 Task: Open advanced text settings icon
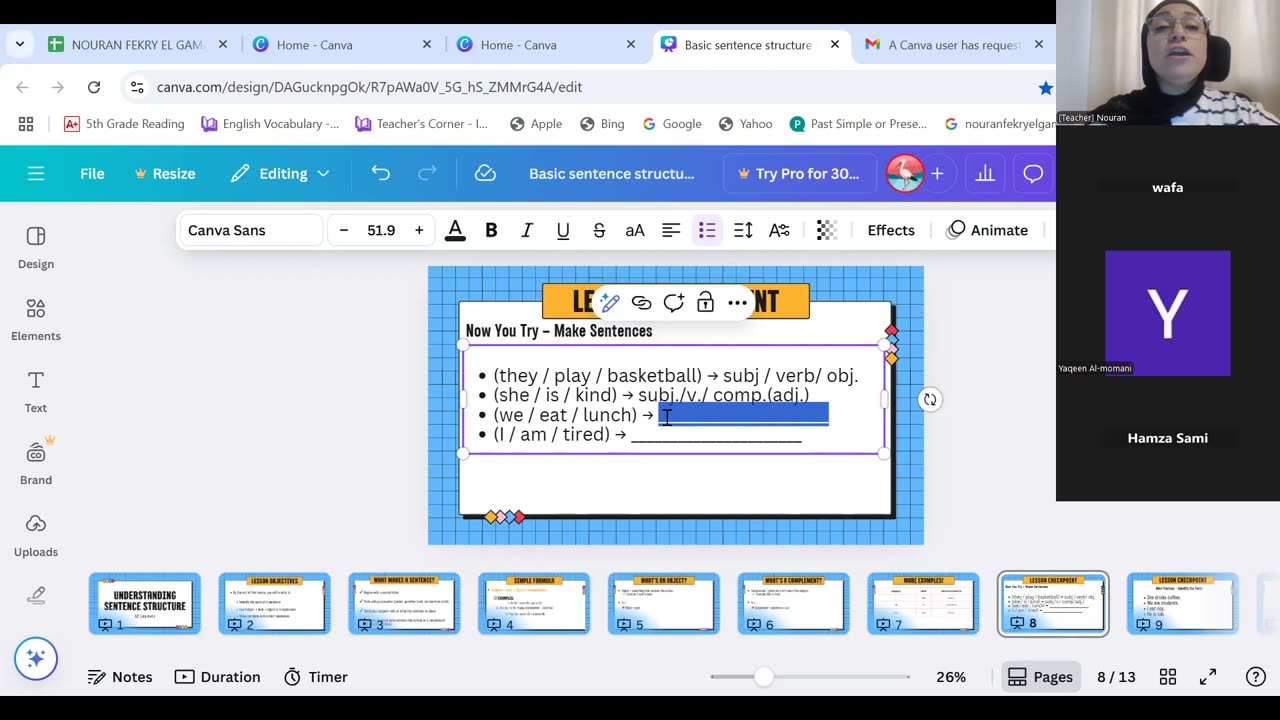779,230
